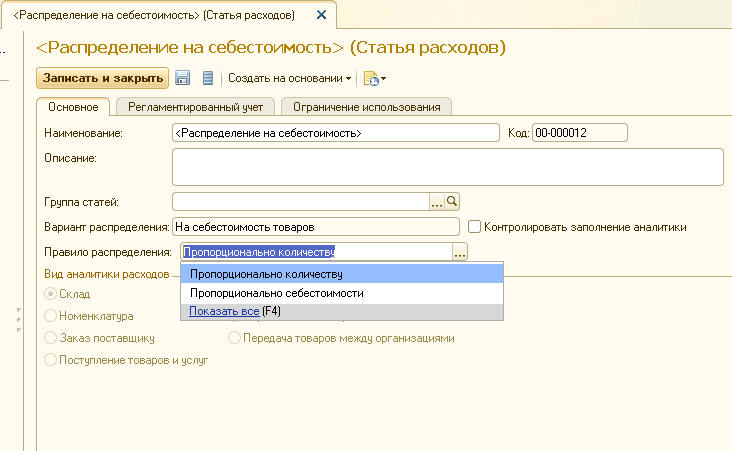This screenshot has width=732, height=451.
Task: Click the magnifier icon in Группа статей
Action: 452,202
